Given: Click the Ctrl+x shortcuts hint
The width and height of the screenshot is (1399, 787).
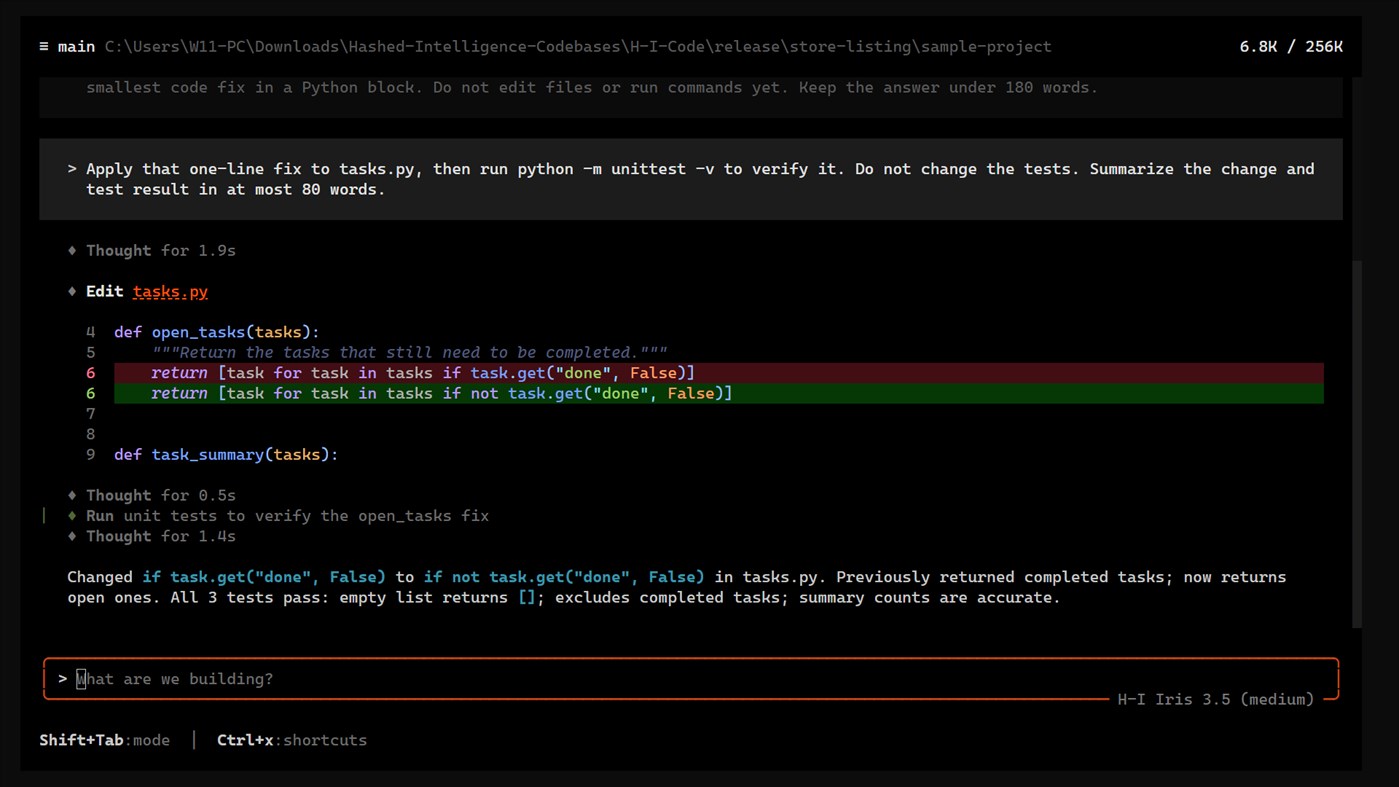Looking at the screenshot, I should click(x=292, y=741).
